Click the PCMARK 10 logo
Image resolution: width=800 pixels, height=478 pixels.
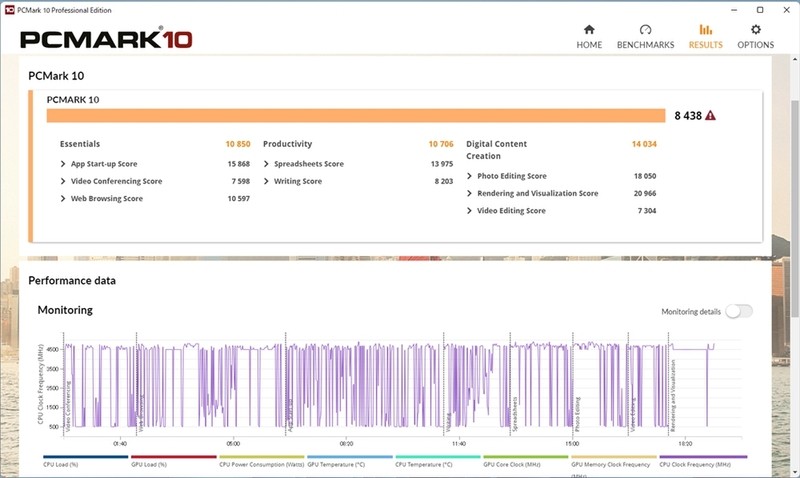coord(106,39)
